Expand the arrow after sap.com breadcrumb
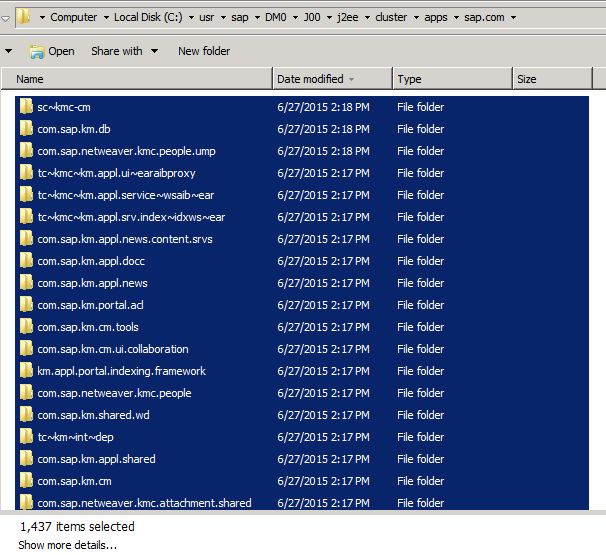Screen dimensions: 606x555 coord(513,17)
